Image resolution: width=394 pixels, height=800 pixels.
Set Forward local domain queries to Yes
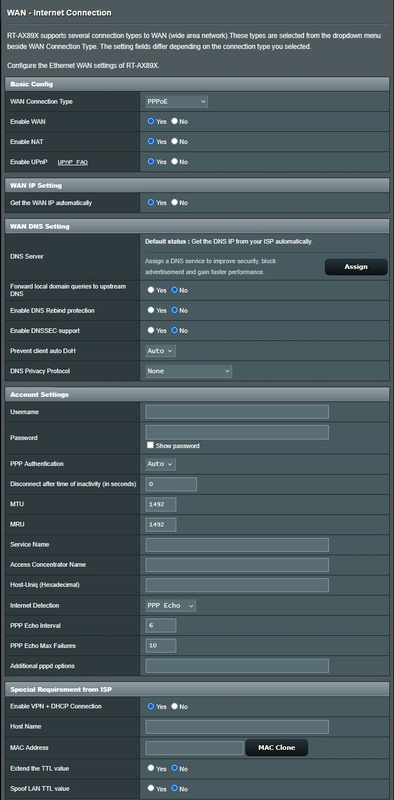151,290
